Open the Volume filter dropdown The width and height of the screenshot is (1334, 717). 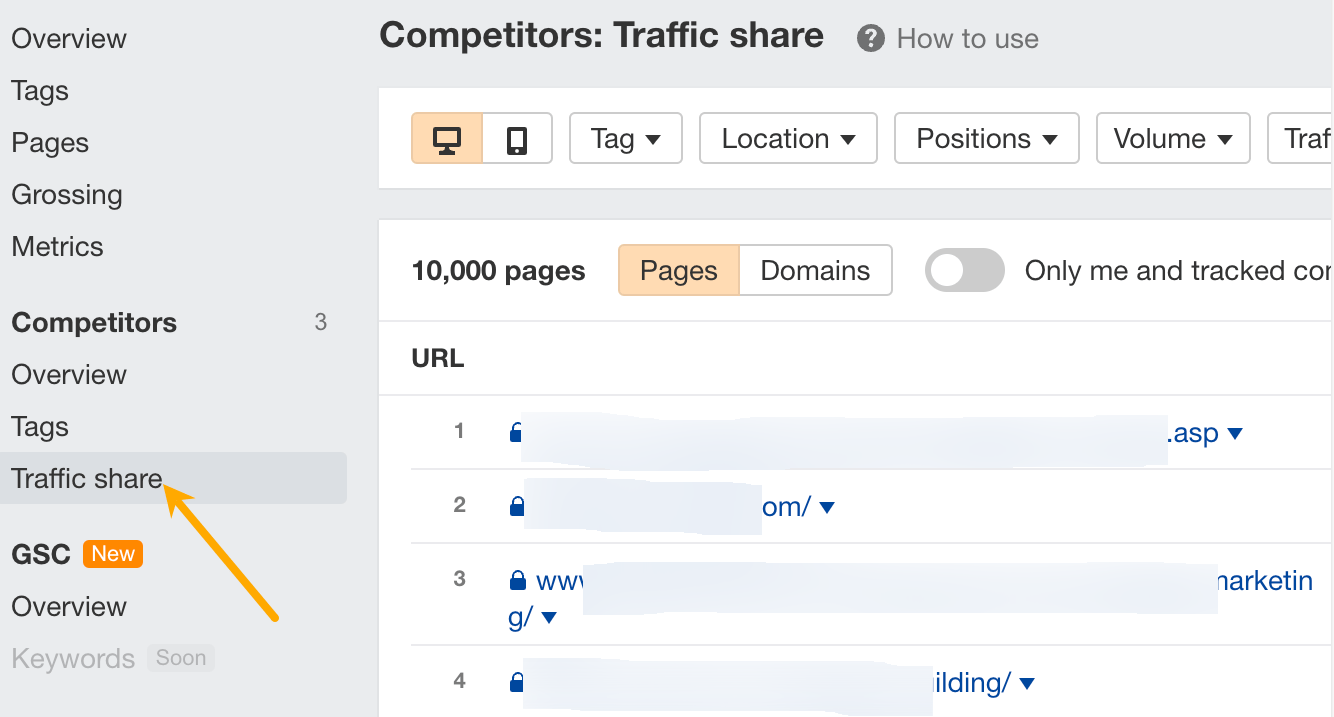tap(1173, 139)
